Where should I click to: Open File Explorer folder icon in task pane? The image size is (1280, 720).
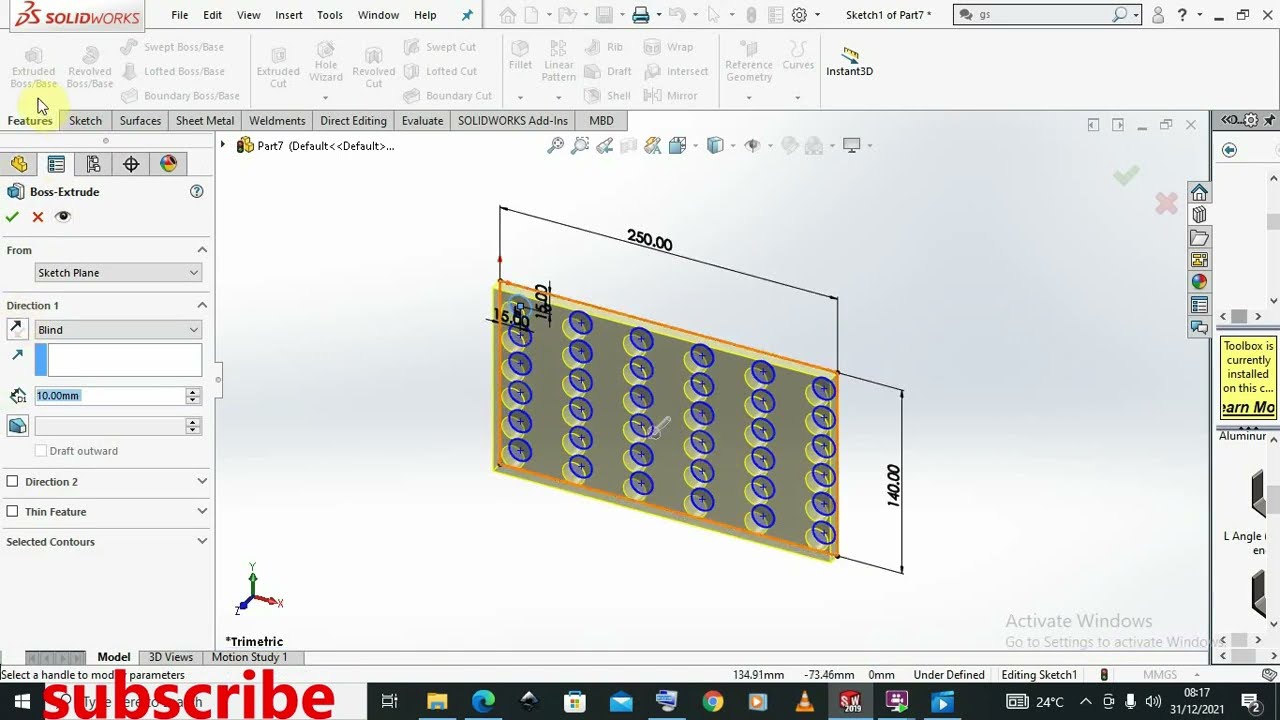(1199, 238)
